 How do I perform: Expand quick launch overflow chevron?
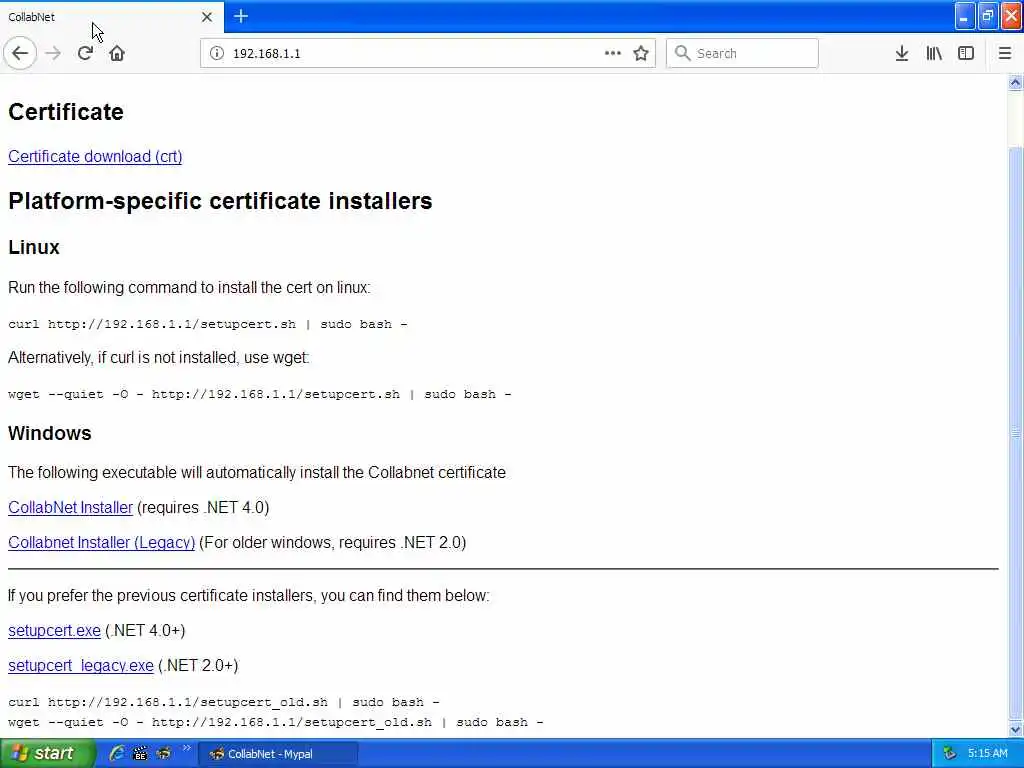point(186,748)
